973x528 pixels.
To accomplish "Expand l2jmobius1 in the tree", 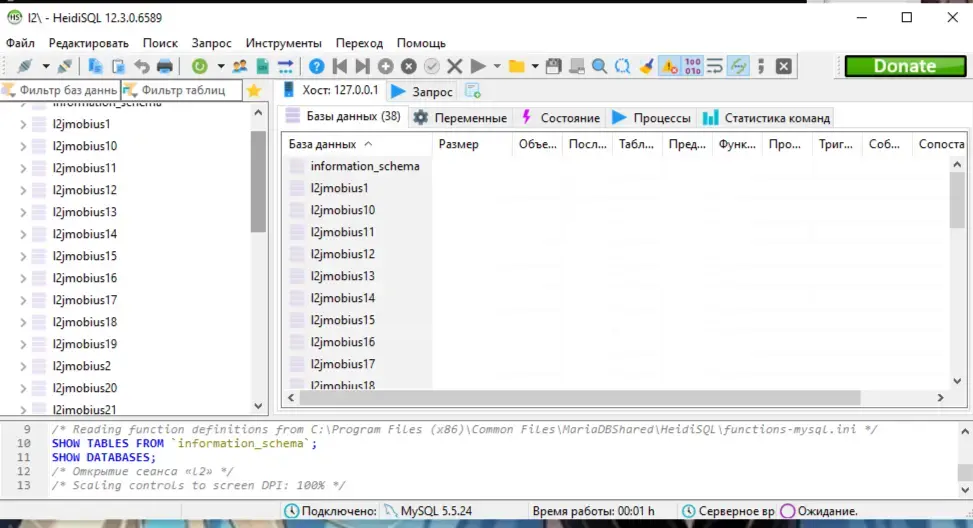I will [x=23, y=125].
